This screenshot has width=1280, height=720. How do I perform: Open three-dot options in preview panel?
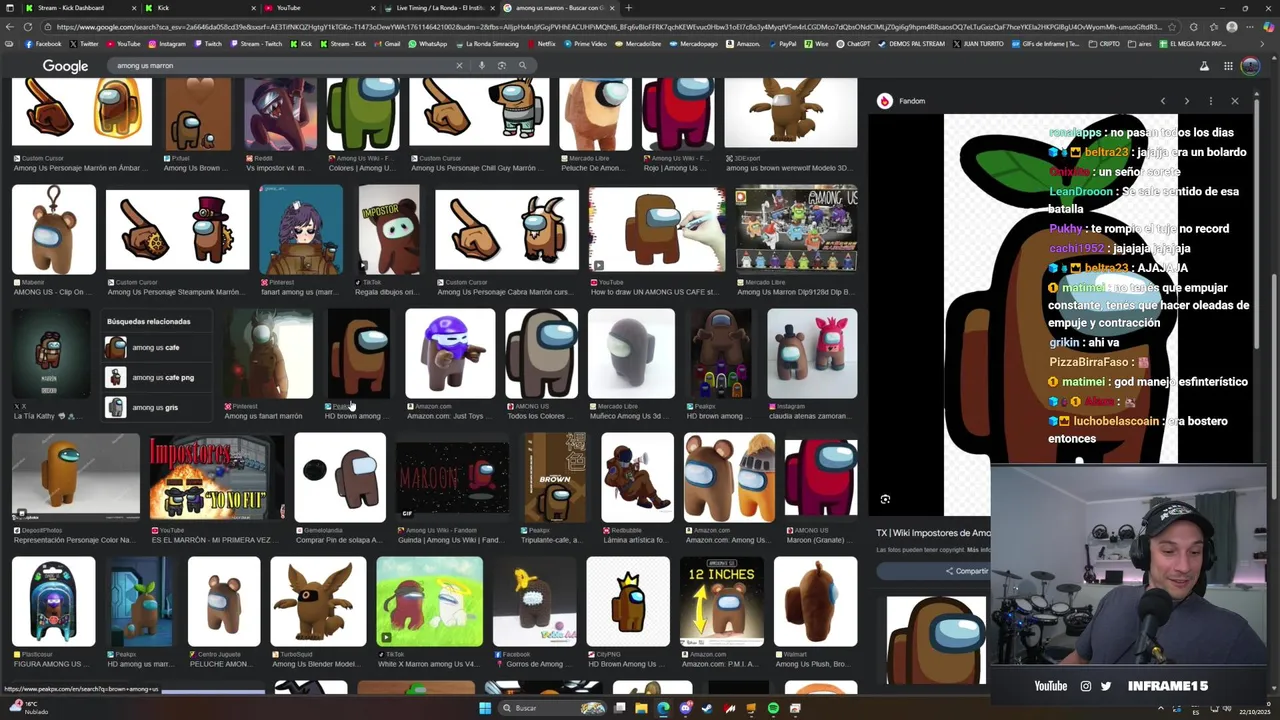click(x=1210, y=101)
